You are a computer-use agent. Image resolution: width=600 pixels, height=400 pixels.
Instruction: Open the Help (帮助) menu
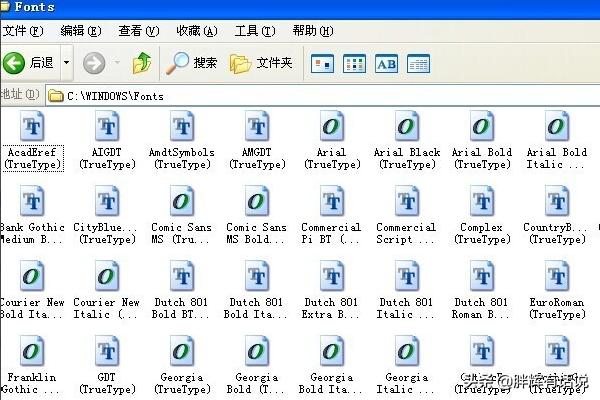tap(313, 31)
